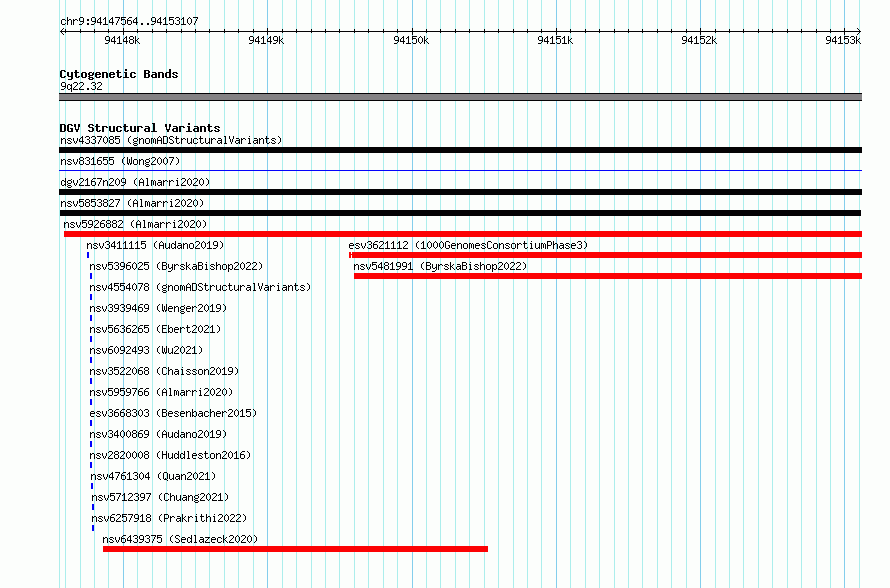Click the nsv4761304 (Quan2021) label

click(153, 476)
